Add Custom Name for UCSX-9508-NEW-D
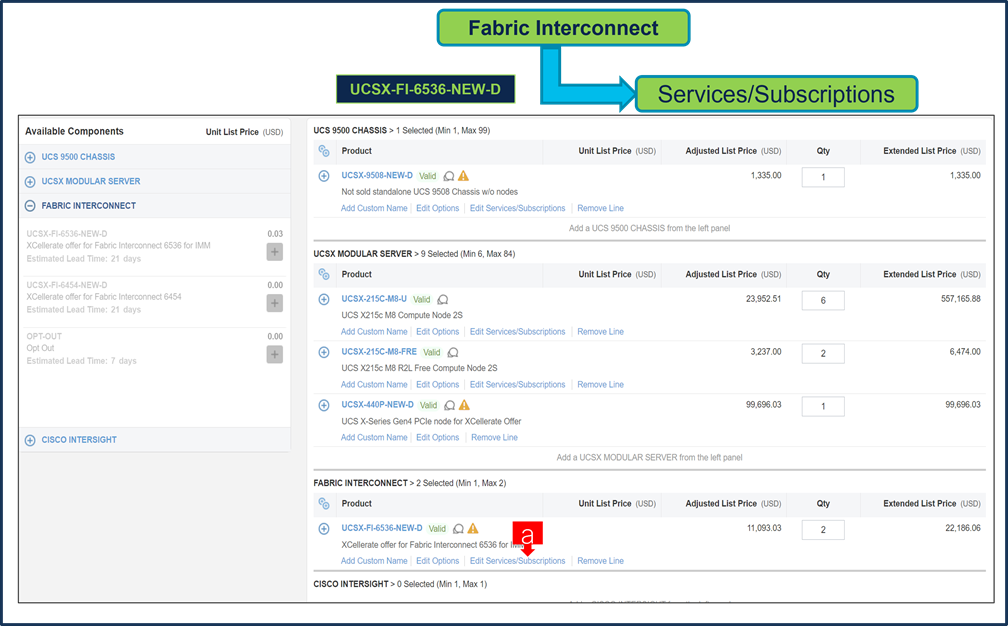 click(374, 208)
